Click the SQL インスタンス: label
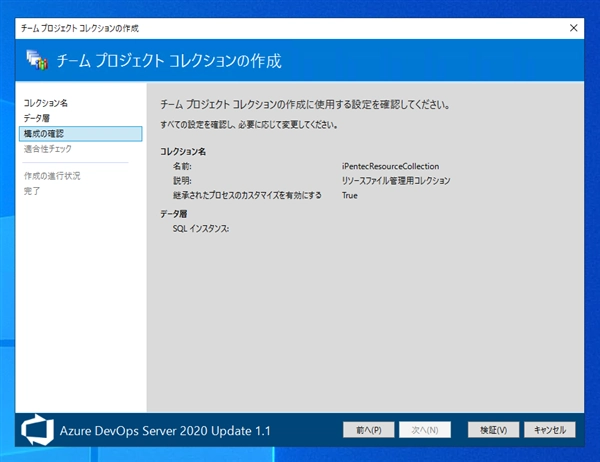This screenshot has height=462, width=600. point(201,229)
